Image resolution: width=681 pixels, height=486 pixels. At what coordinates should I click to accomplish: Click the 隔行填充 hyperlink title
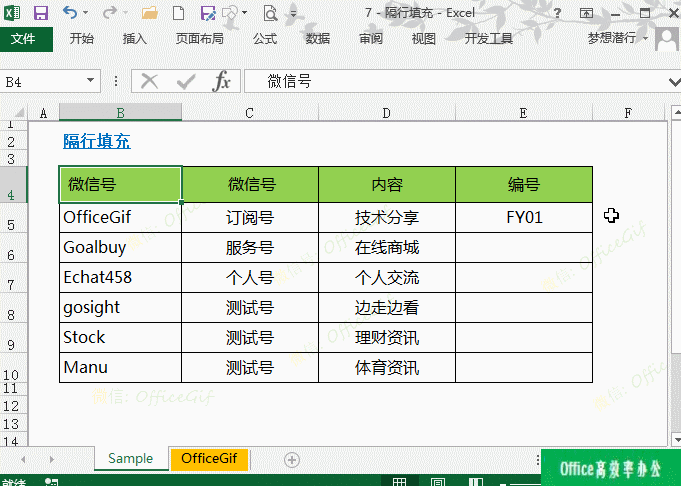pos(97,141)
